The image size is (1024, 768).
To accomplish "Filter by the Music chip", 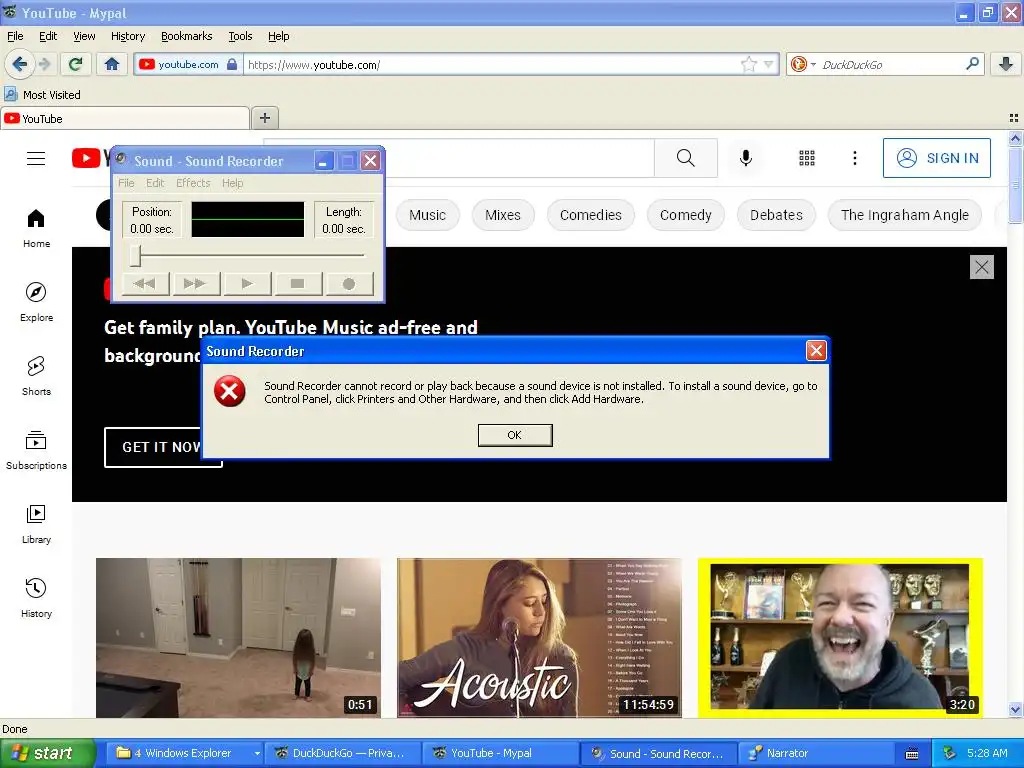I will tap(427, 215).
